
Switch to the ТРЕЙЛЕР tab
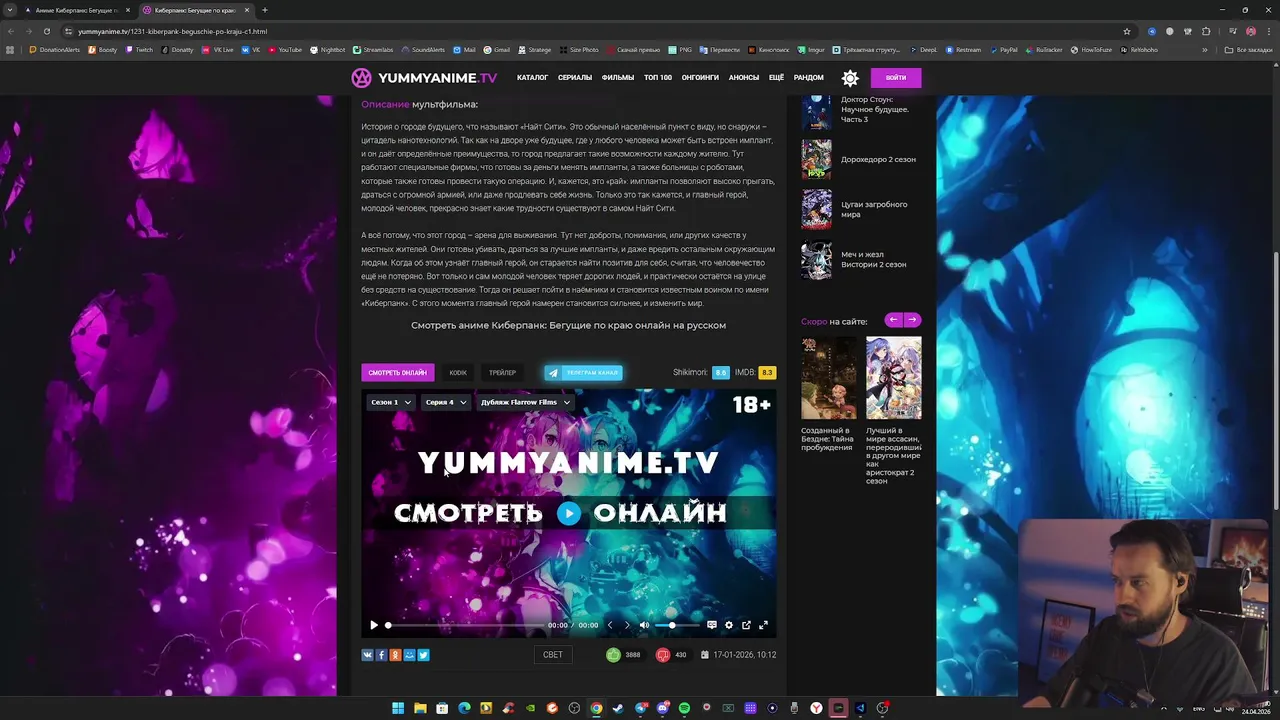tap(502, 373)
